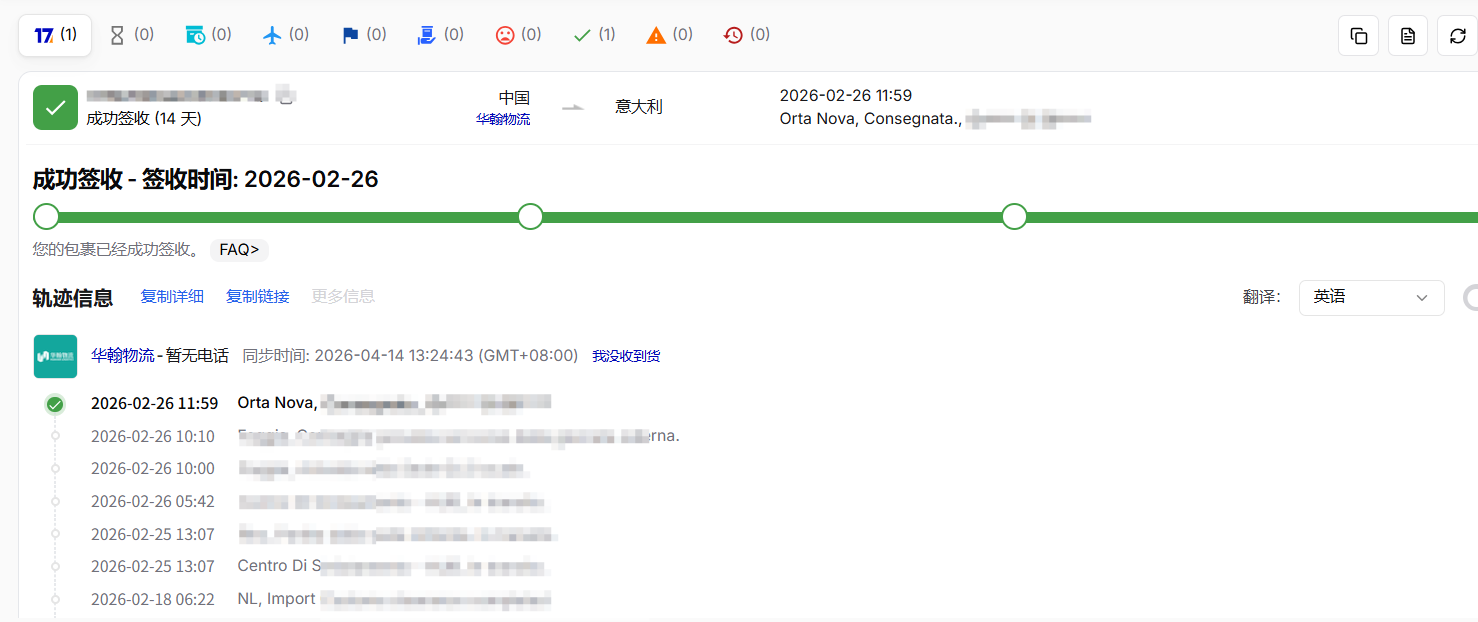The height and width of the screenshot is (622, 1478).
Task: Copy the tracking number next to status
Action: (x=286, y=97)
